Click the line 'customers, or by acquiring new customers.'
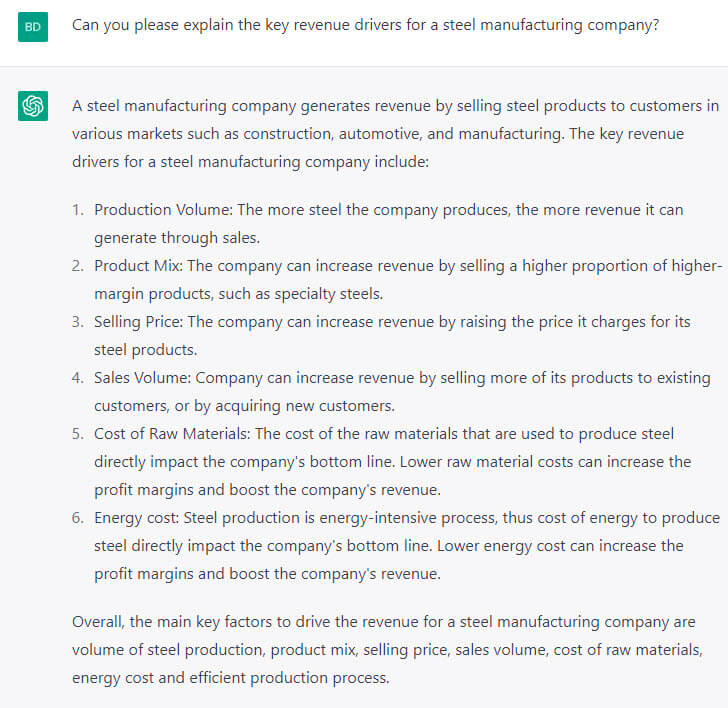Viewport: 728px width, 708px height. (x=244, y=406)
